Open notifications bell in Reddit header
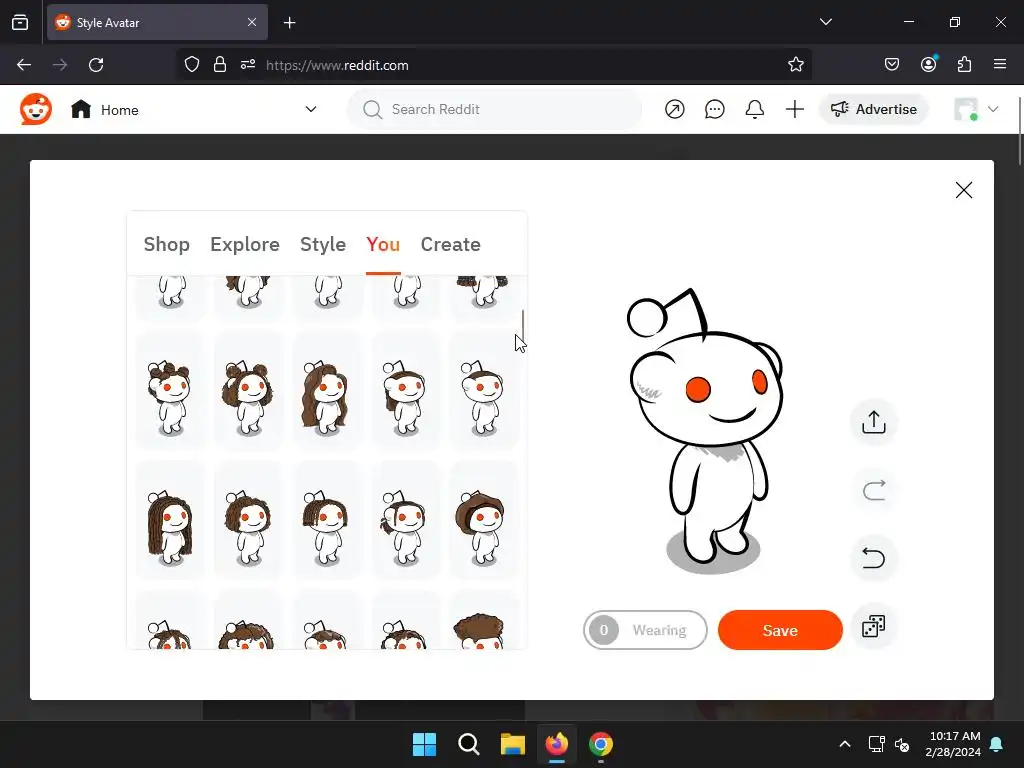Screen dimensions: 1024x768 (754, 109)
